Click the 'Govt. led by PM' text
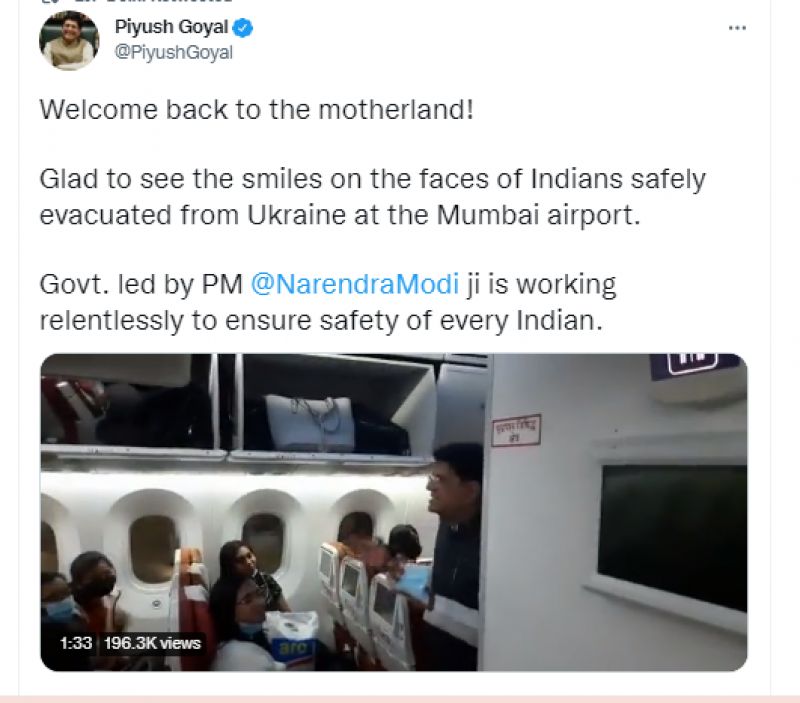 click(x=141, y=284)
